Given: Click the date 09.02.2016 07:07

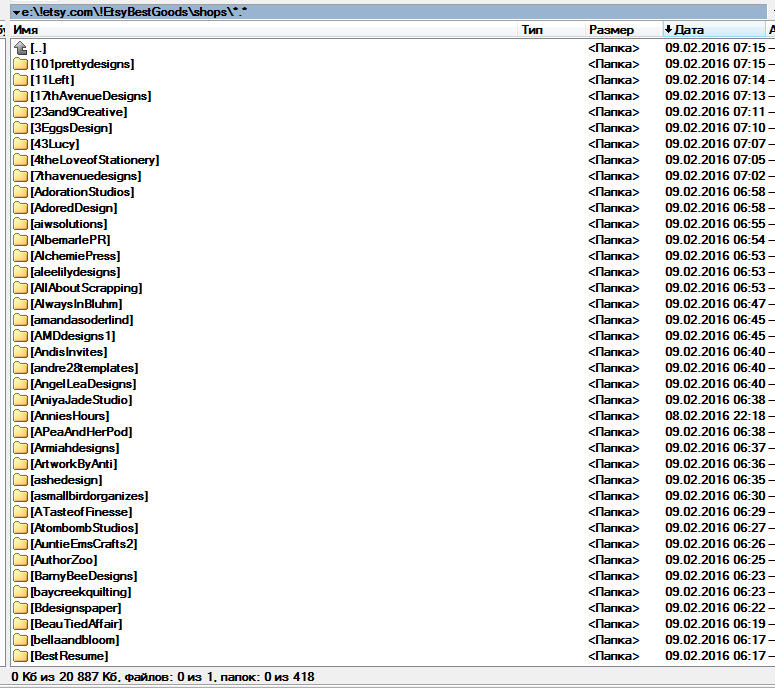Looking at the screenshot, I should tap(715, 144).
